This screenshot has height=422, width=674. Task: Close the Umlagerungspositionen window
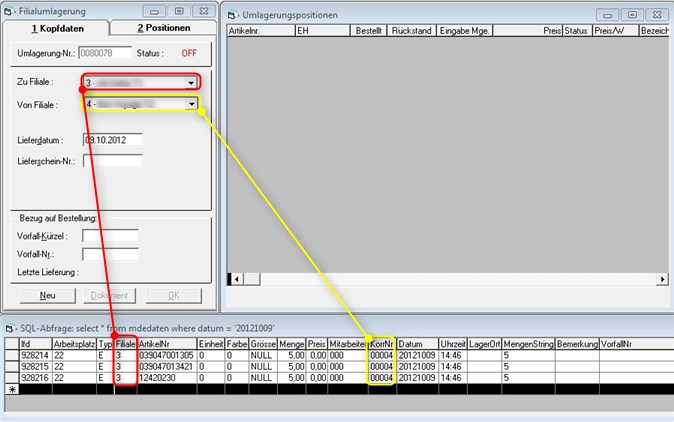[x=658, y=15]
